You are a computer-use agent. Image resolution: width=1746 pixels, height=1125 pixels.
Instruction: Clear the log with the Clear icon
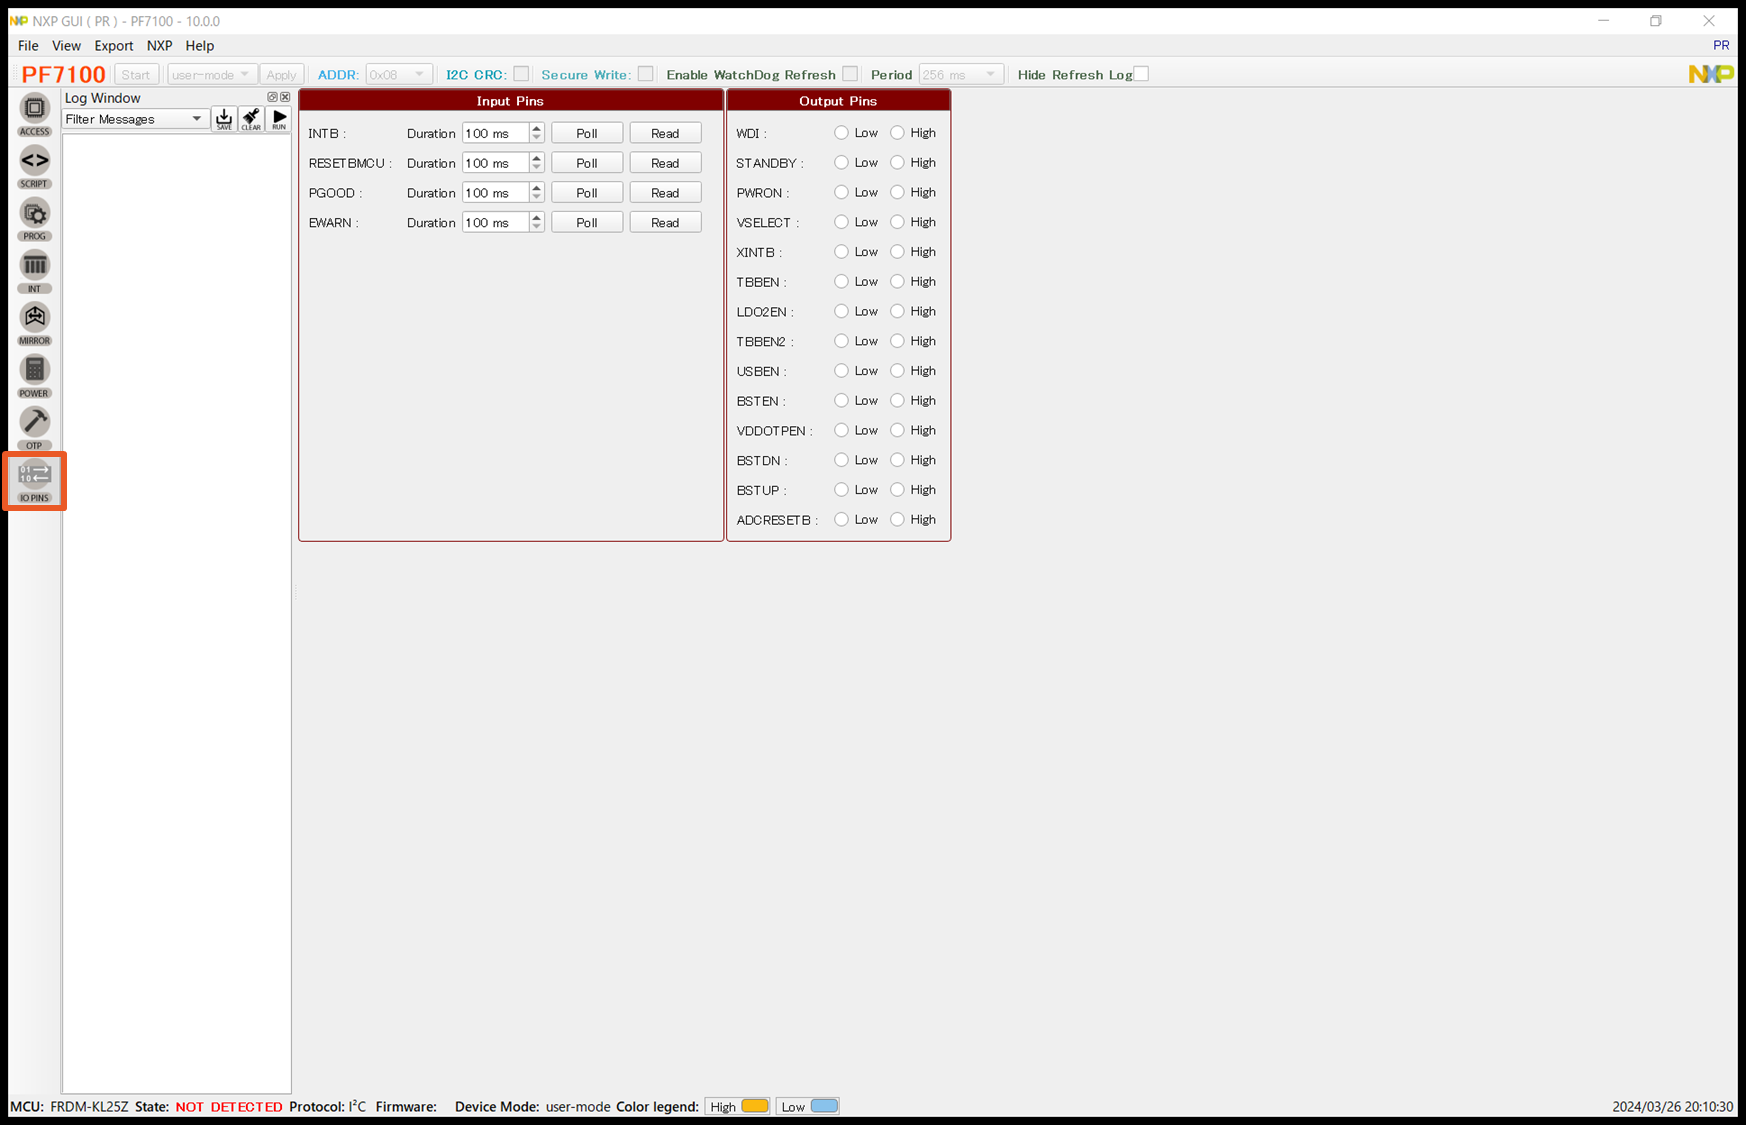[x=251, y=119]
